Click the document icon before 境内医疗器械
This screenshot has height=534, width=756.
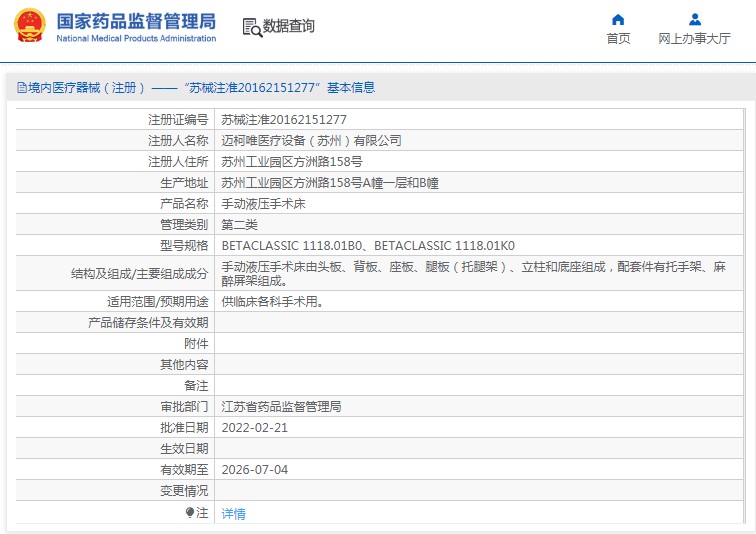click(22, 88)
